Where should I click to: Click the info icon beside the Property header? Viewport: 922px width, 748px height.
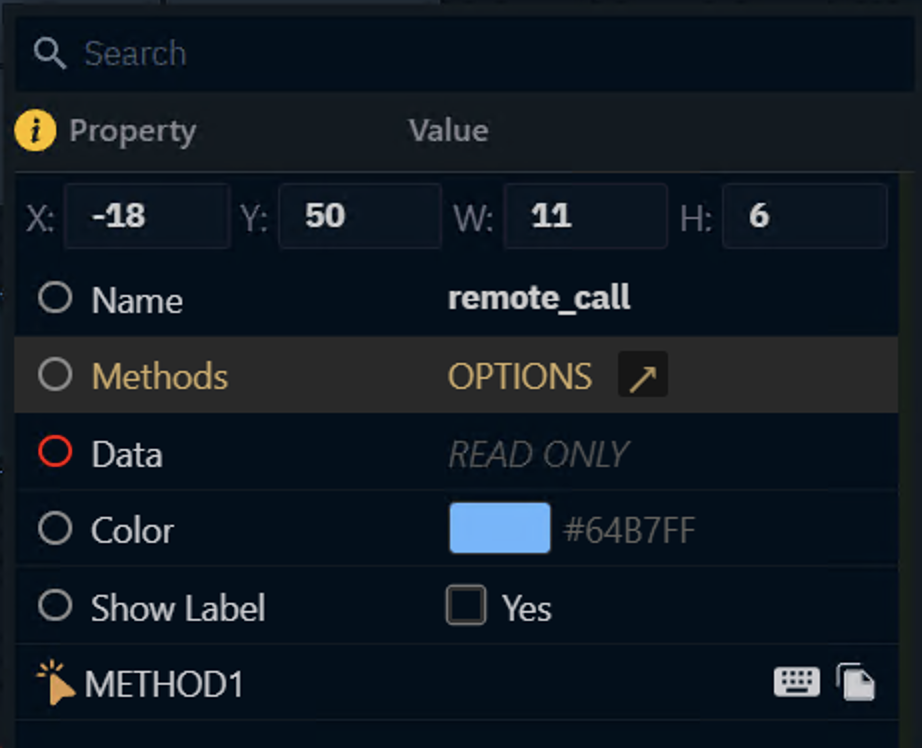[33, 131]
